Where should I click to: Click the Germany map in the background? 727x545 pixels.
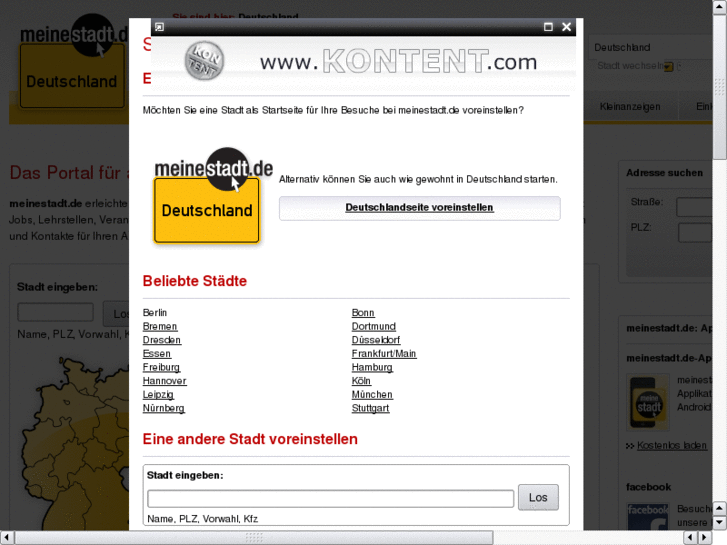click(76, 443)
